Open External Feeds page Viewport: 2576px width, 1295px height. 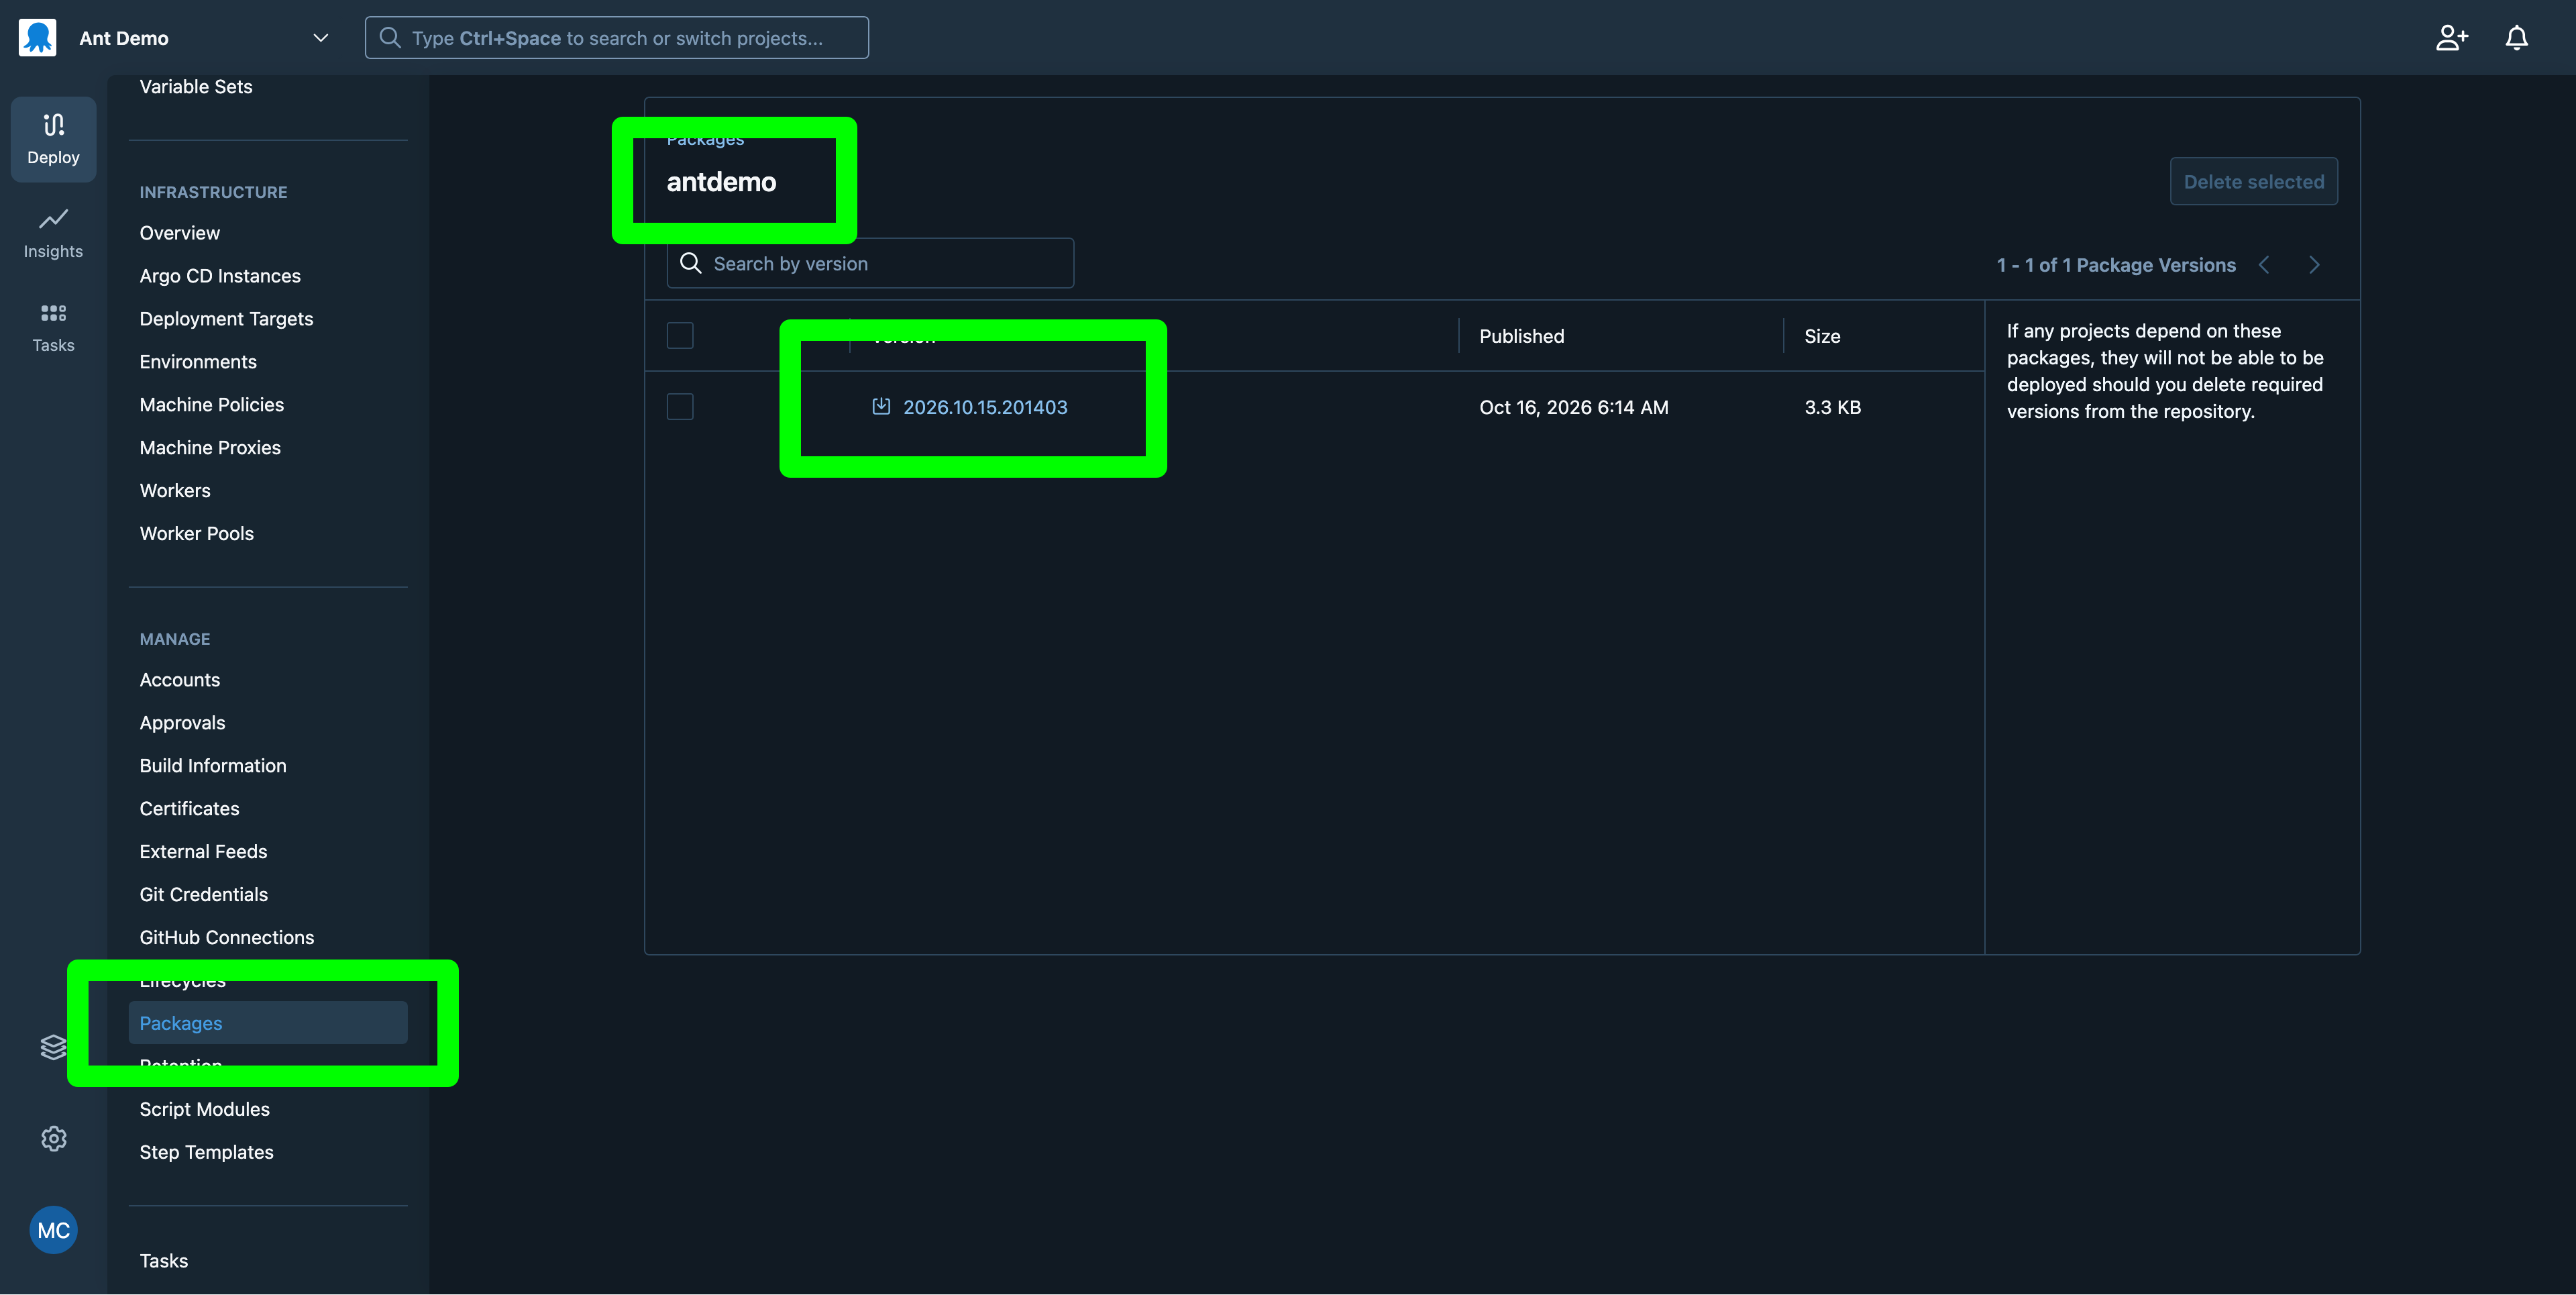click(203, 852)
